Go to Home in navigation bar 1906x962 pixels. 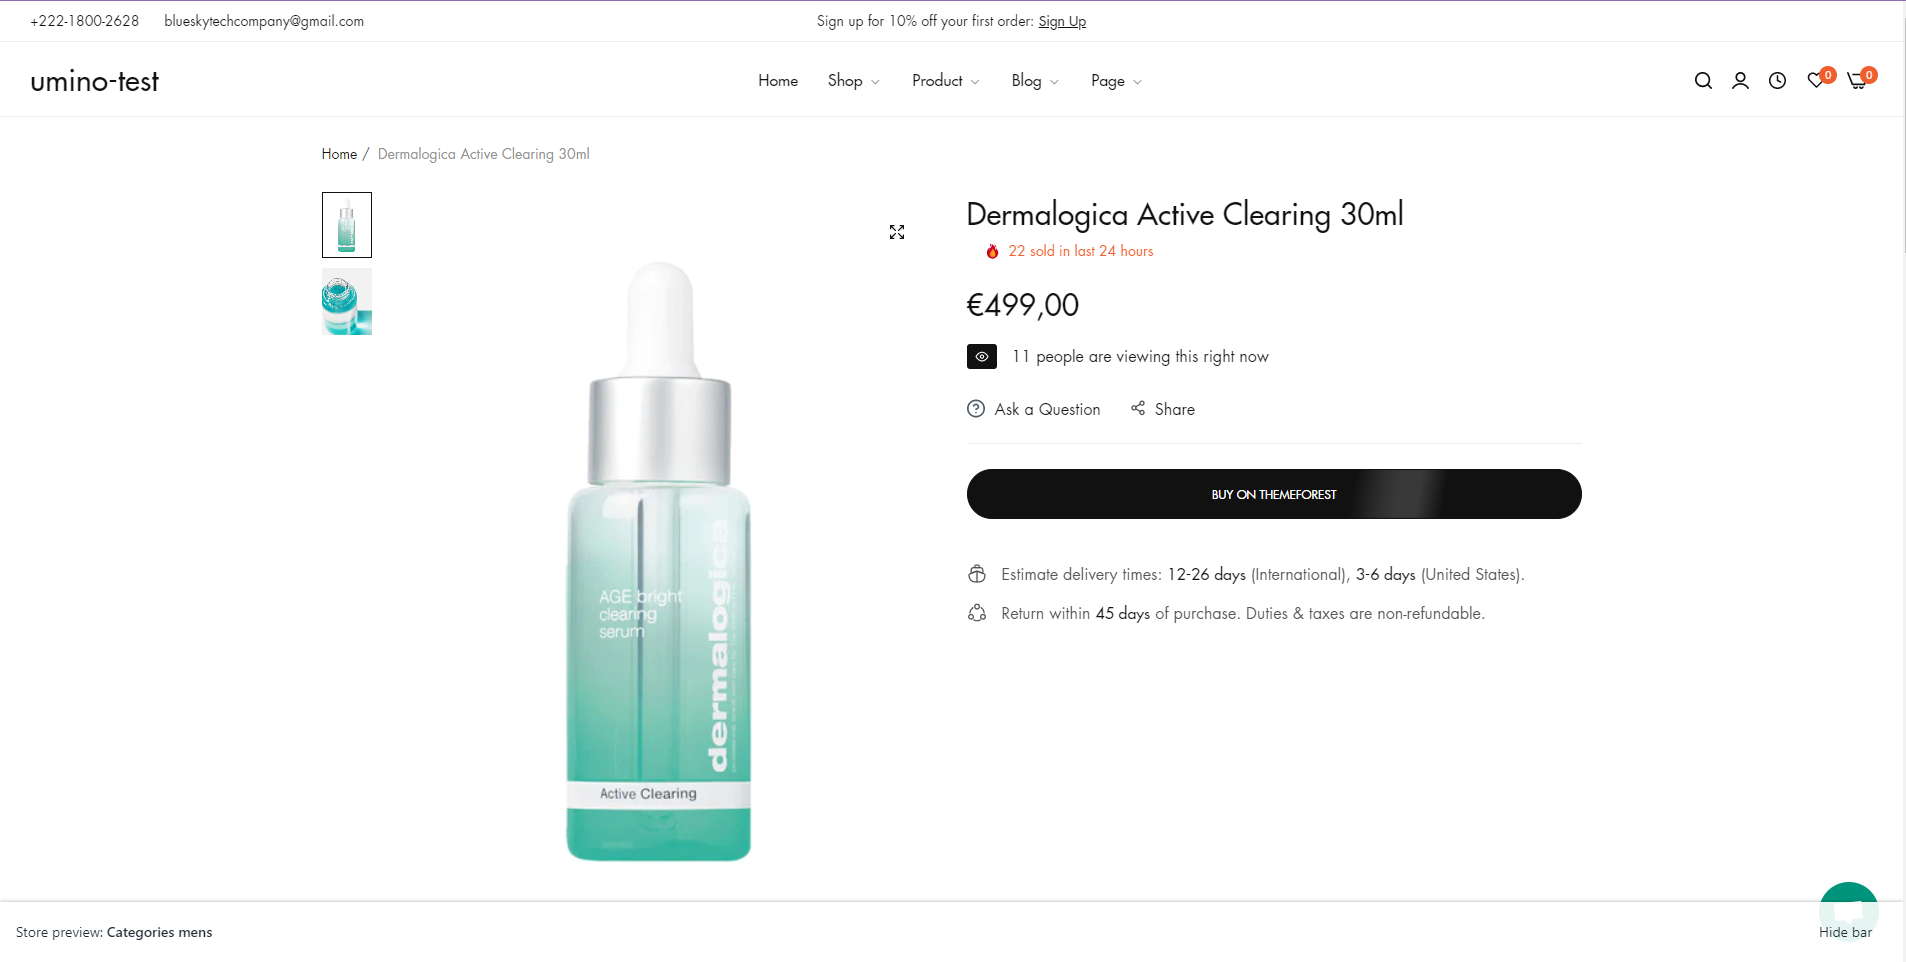tap(778, 81)
